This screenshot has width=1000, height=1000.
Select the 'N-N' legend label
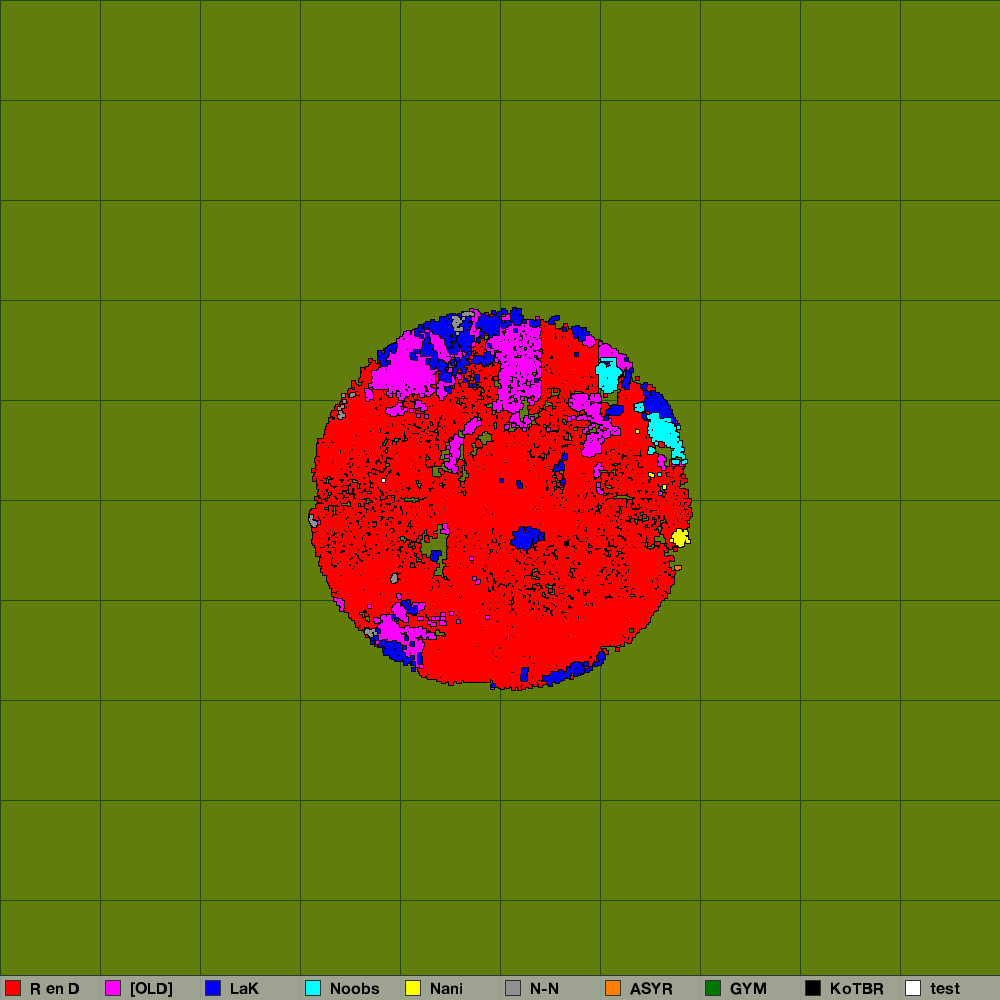tap(545, 989)
